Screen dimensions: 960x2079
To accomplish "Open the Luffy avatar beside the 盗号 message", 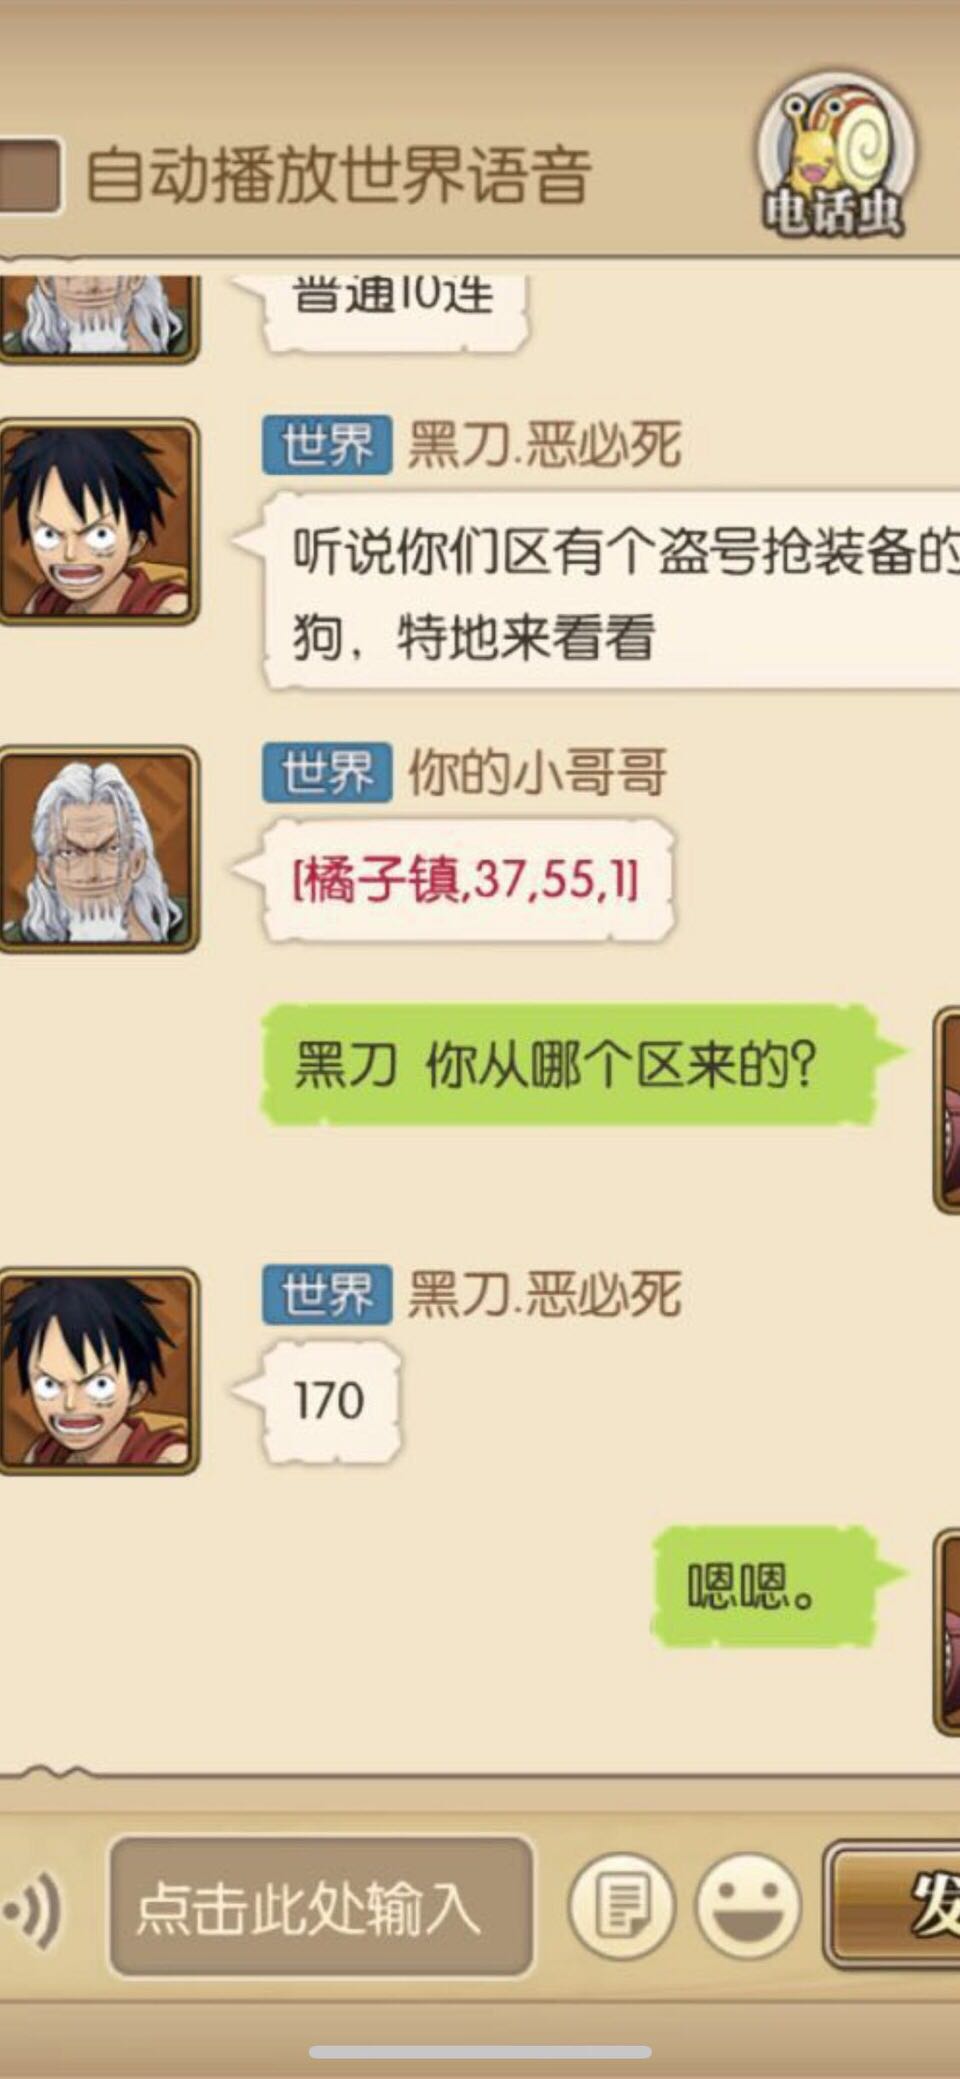I will (x=97, y=522).
